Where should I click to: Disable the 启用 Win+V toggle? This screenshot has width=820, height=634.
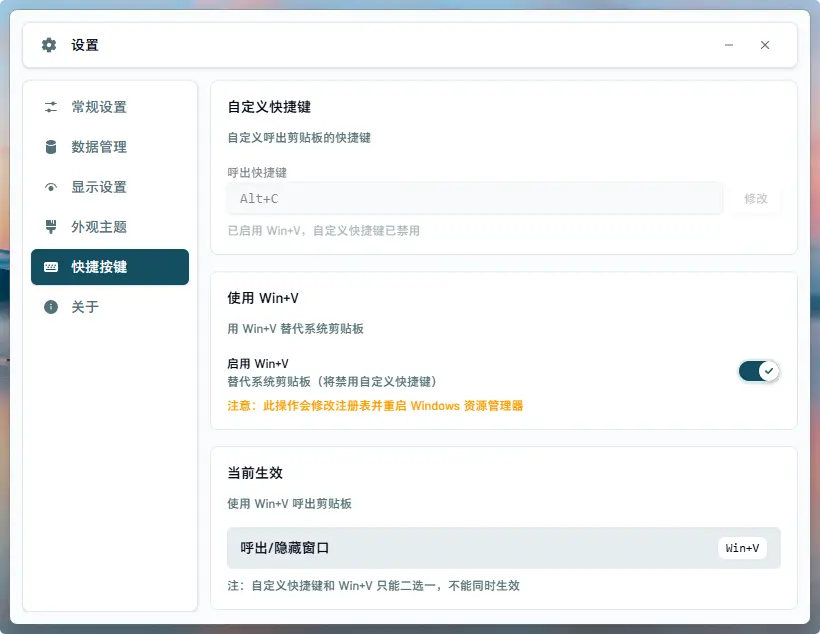(759, 370)
